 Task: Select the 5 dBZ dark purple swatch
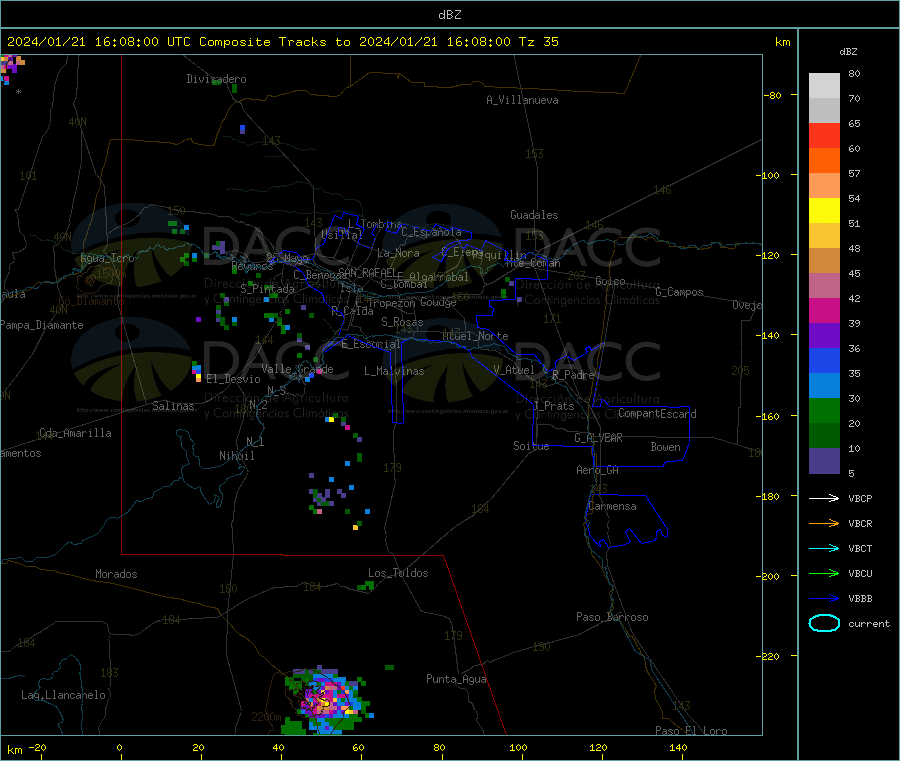824,461
